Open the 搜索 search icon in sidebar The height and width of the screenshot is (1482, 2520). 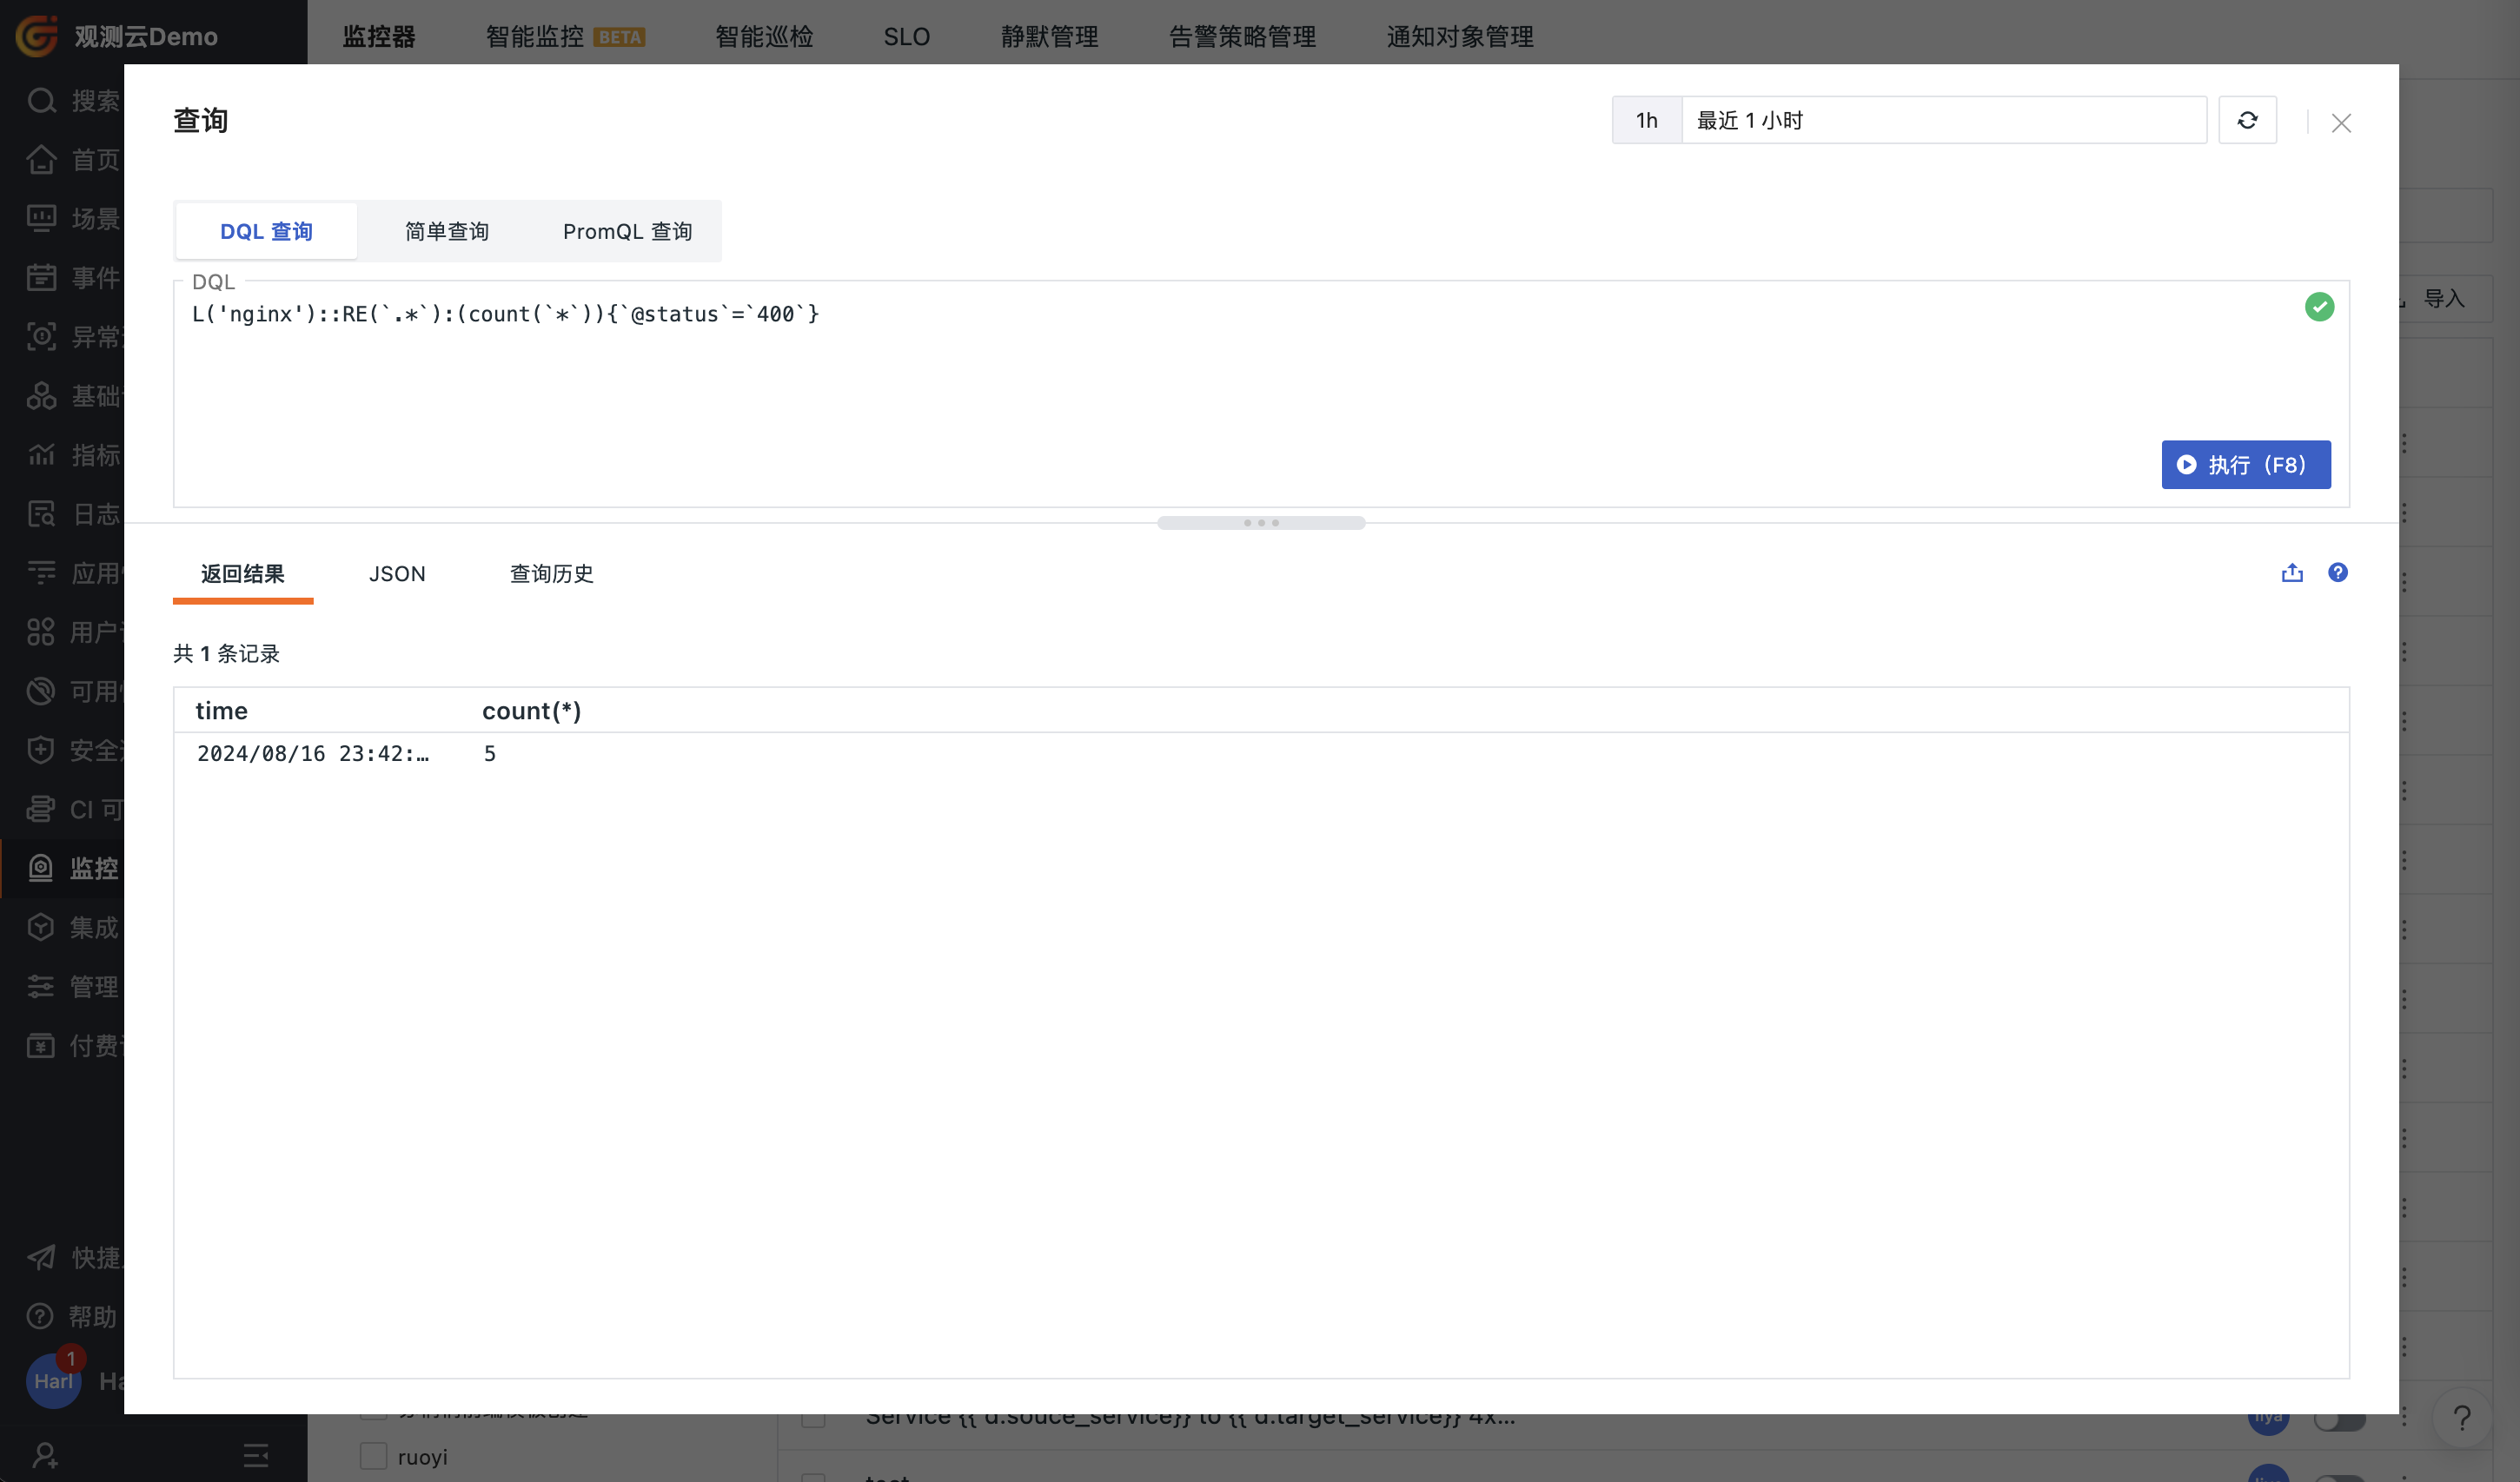tap(41, 100)
